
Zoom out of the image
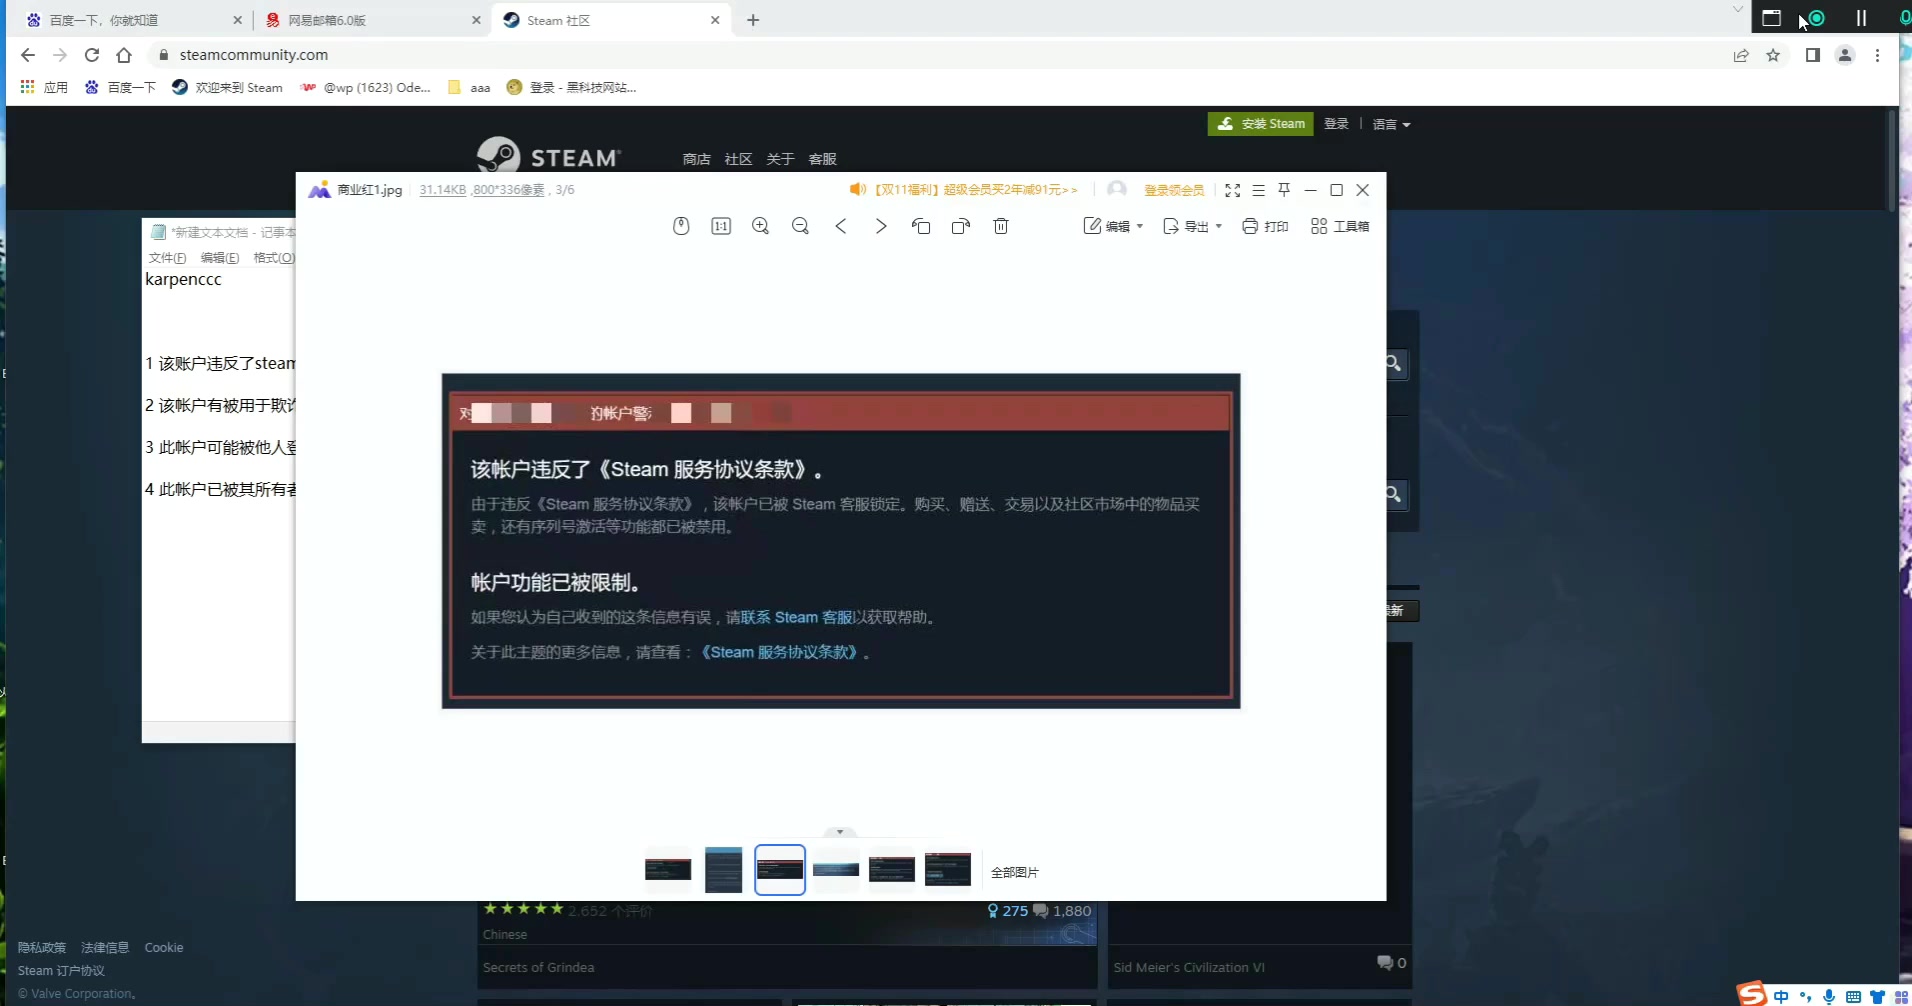pos(800,226)
